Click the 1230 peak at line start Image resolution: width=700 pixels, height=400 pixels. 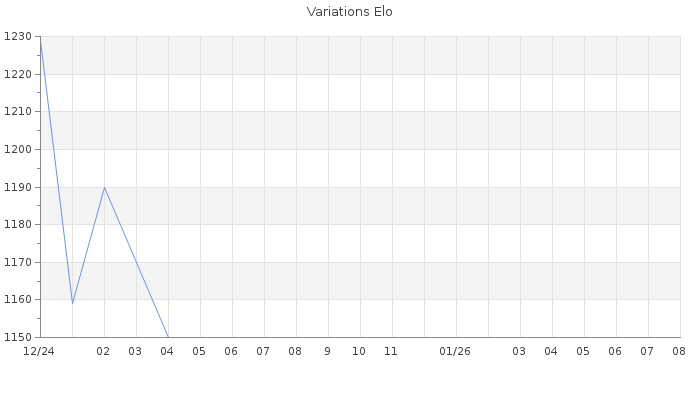coord(41,38)
